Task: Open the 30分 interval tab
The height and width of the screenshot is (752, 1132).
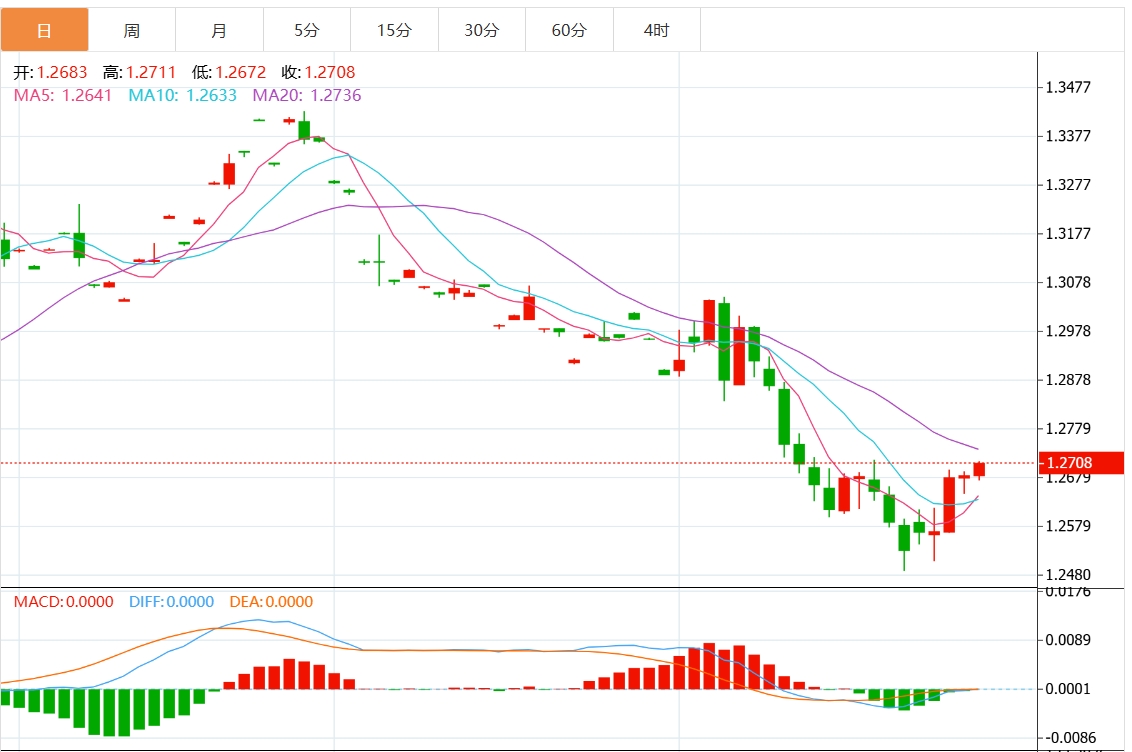Action: (x=482, y=30)
